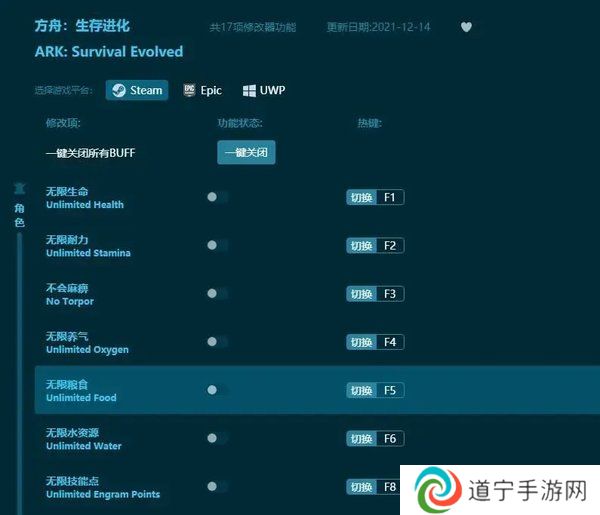Click the 'ARK: Survival Evolved' title
This screenshot has height=515, width=600.
click(x=109, y=52)
